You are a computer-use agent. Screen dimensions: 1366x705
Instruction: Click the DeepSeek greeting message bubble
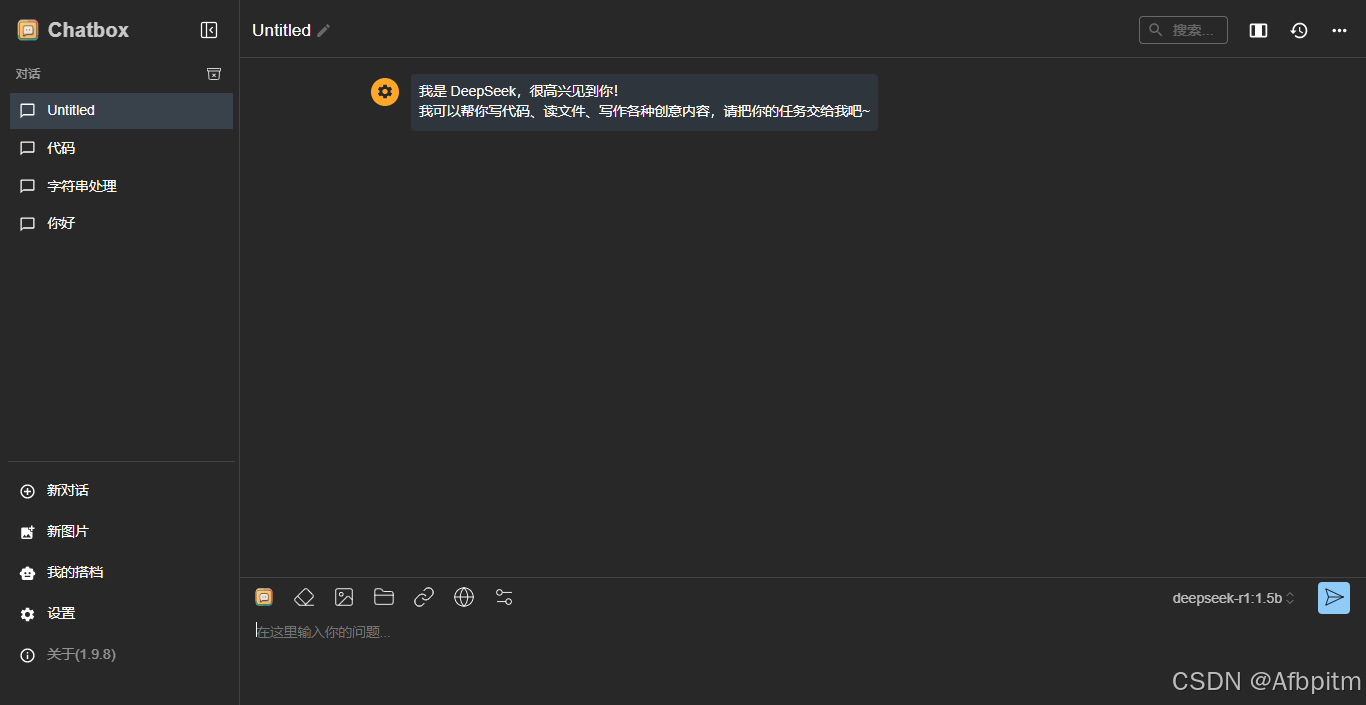644,102
